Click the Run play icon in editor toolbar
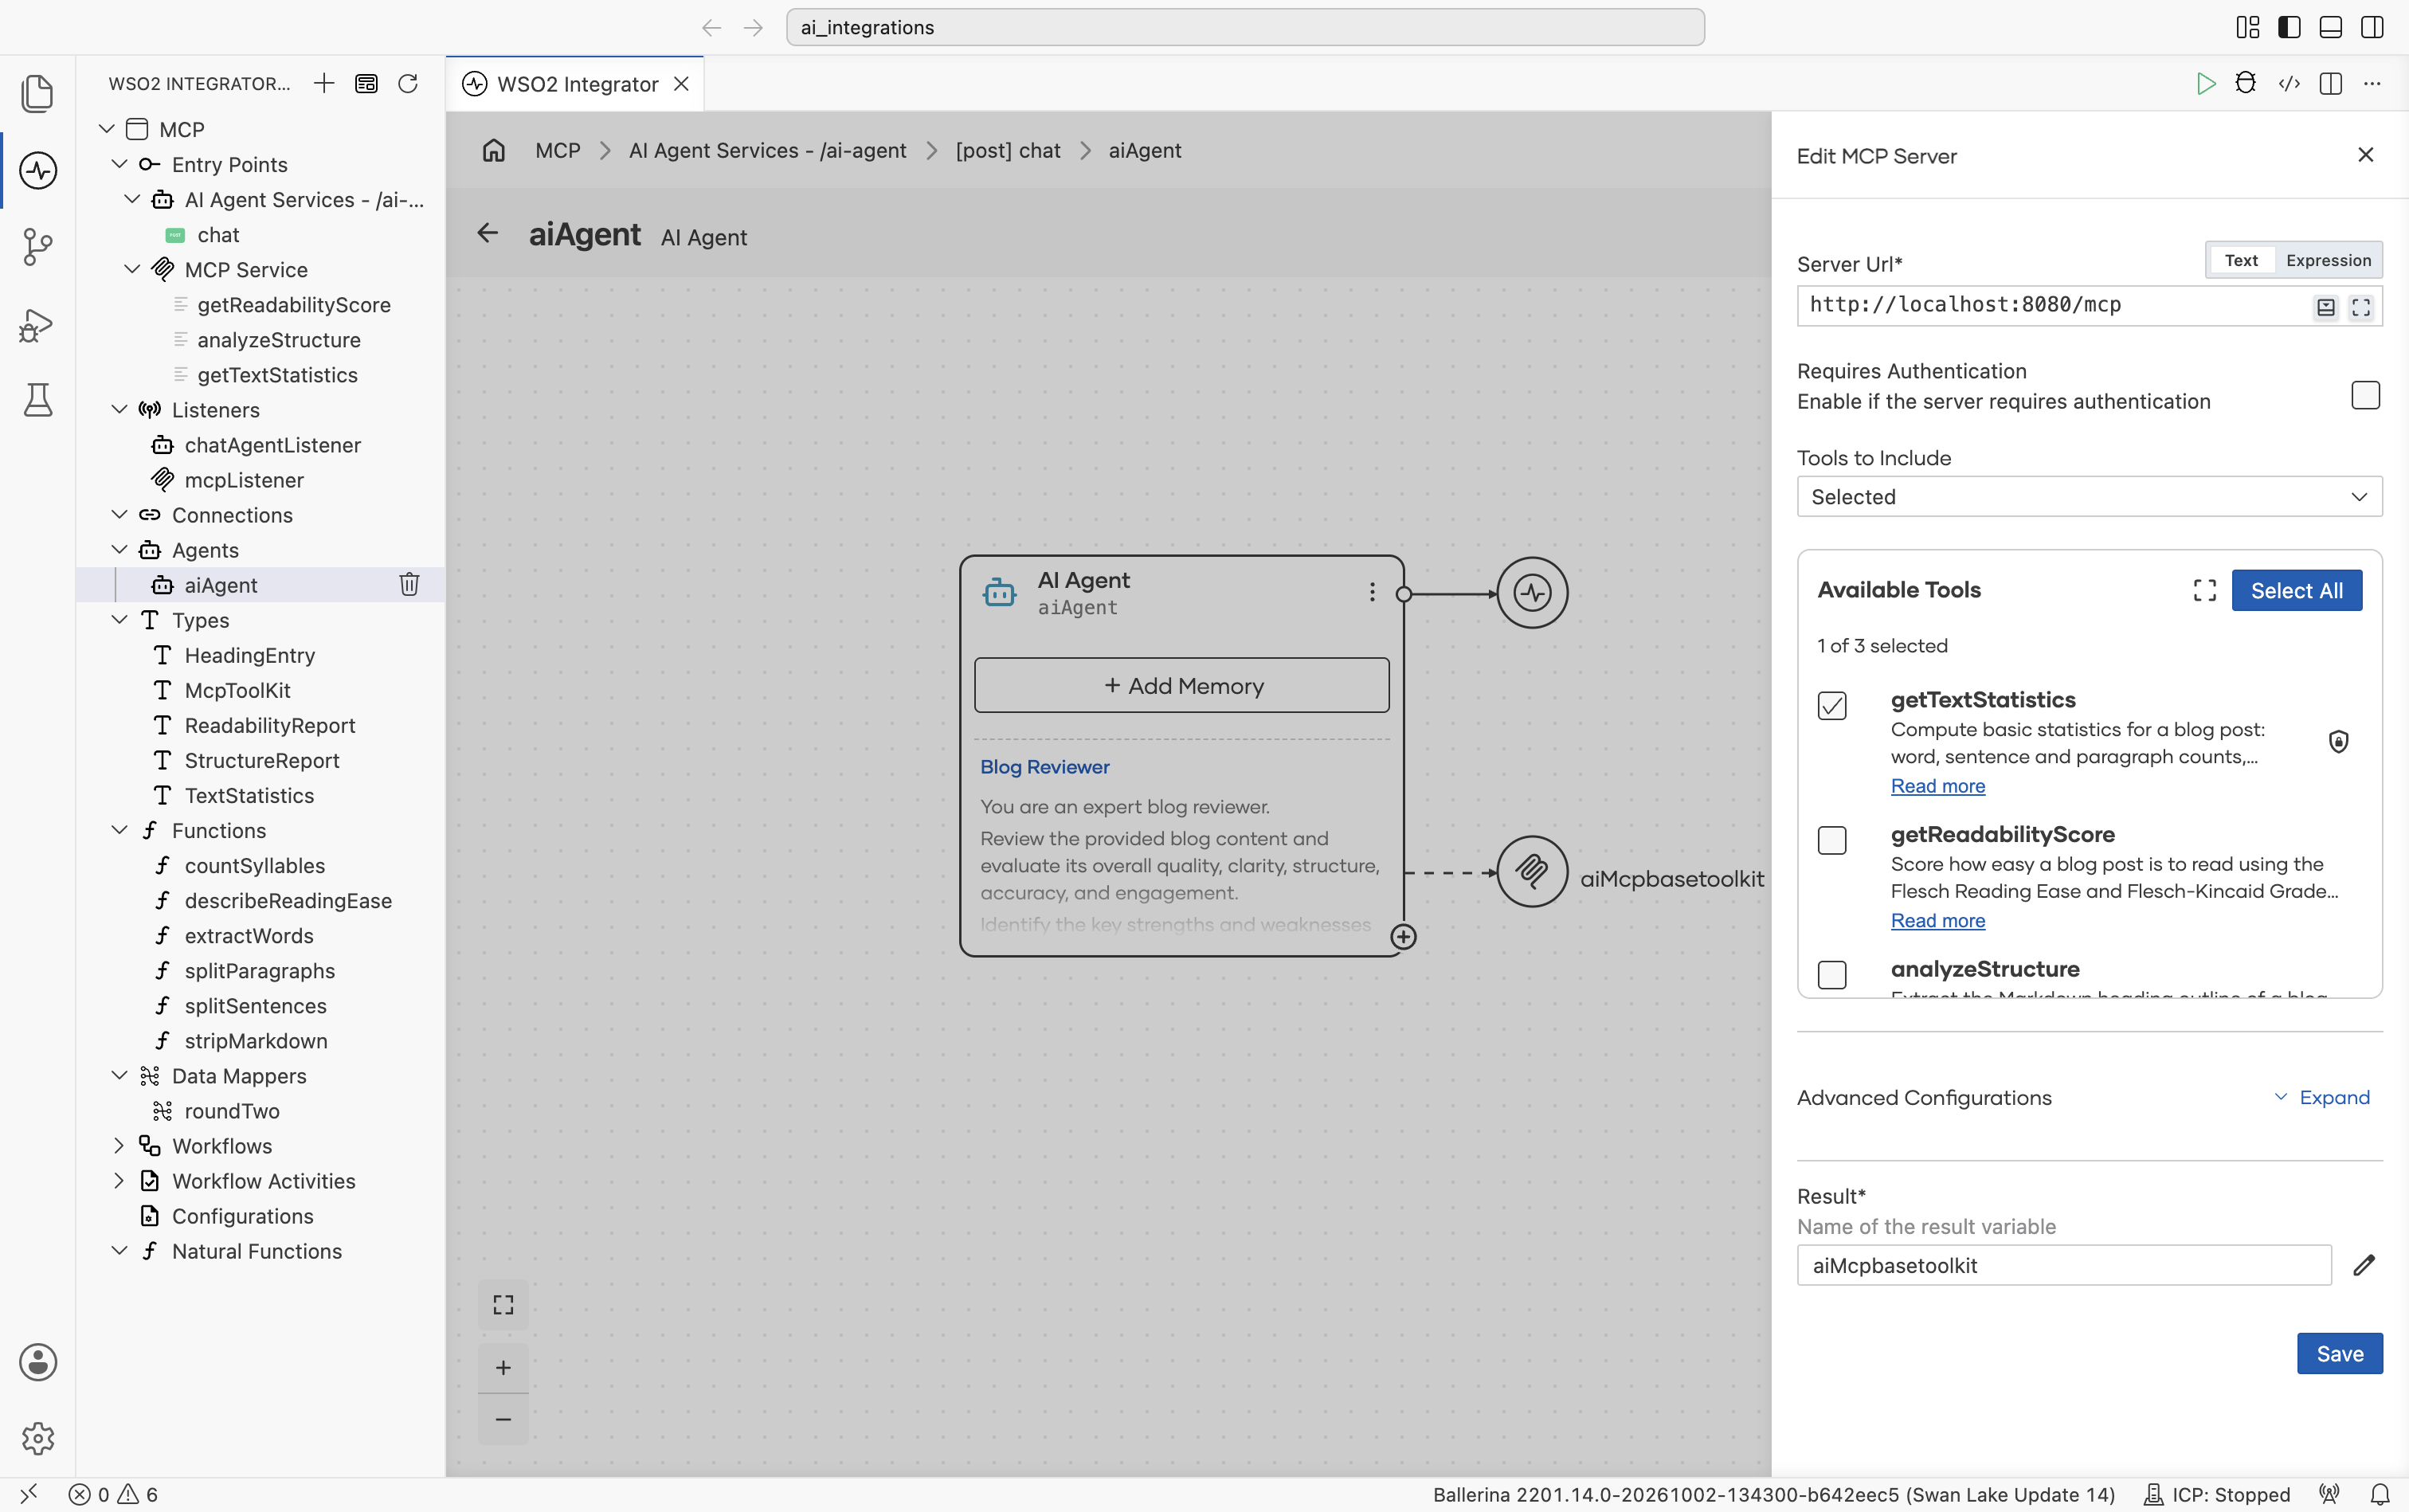This screenshot has width=2409, height=1512. (x=2205, y=84)
